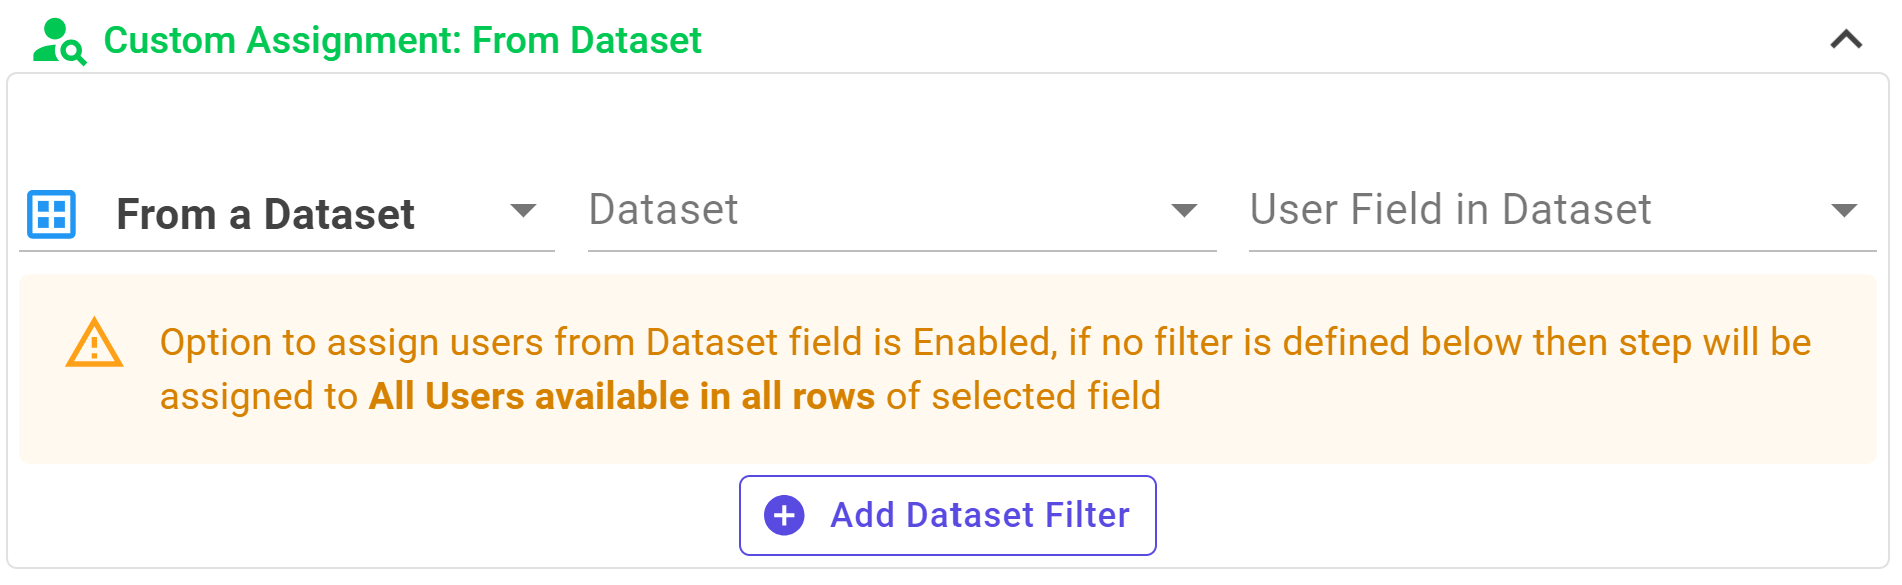
Task: Click the Custom Assignment: From Dataset heading
Action: click(403, 41)
